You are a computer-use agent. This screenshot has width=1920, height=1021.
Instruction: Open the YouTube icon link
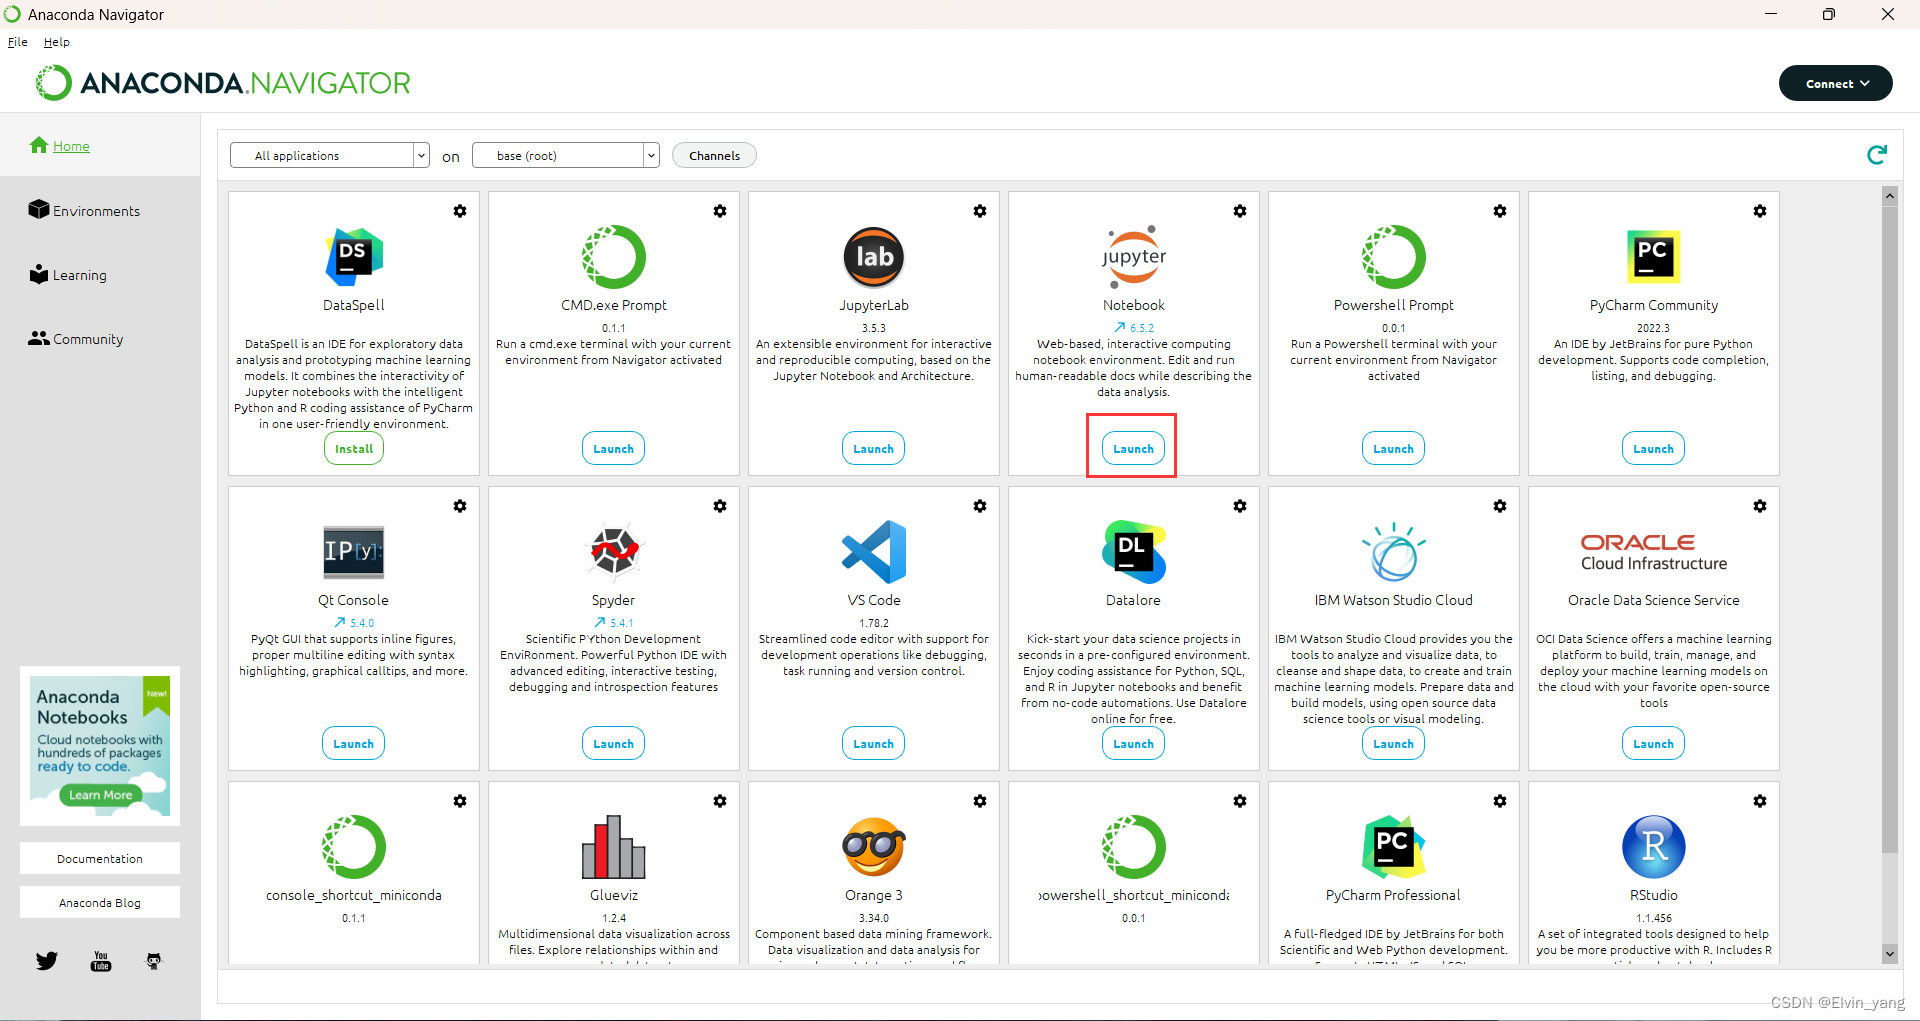(x=101, y=961)
